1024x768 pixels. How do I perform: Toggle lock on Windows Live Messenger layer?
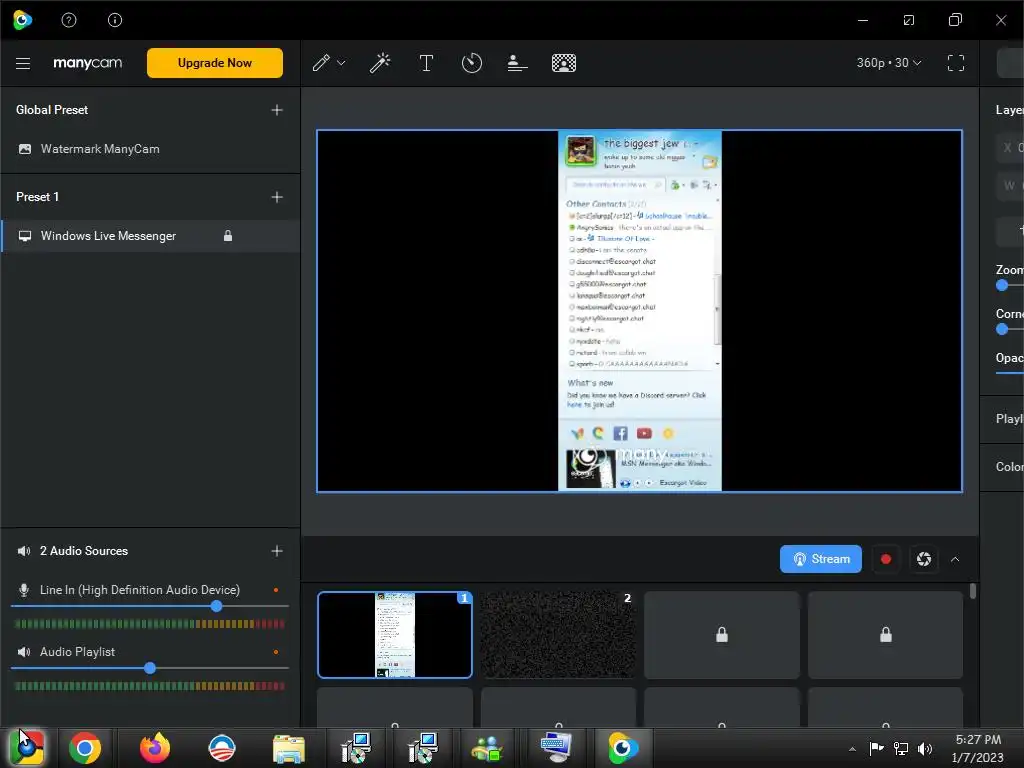[228, 236]
